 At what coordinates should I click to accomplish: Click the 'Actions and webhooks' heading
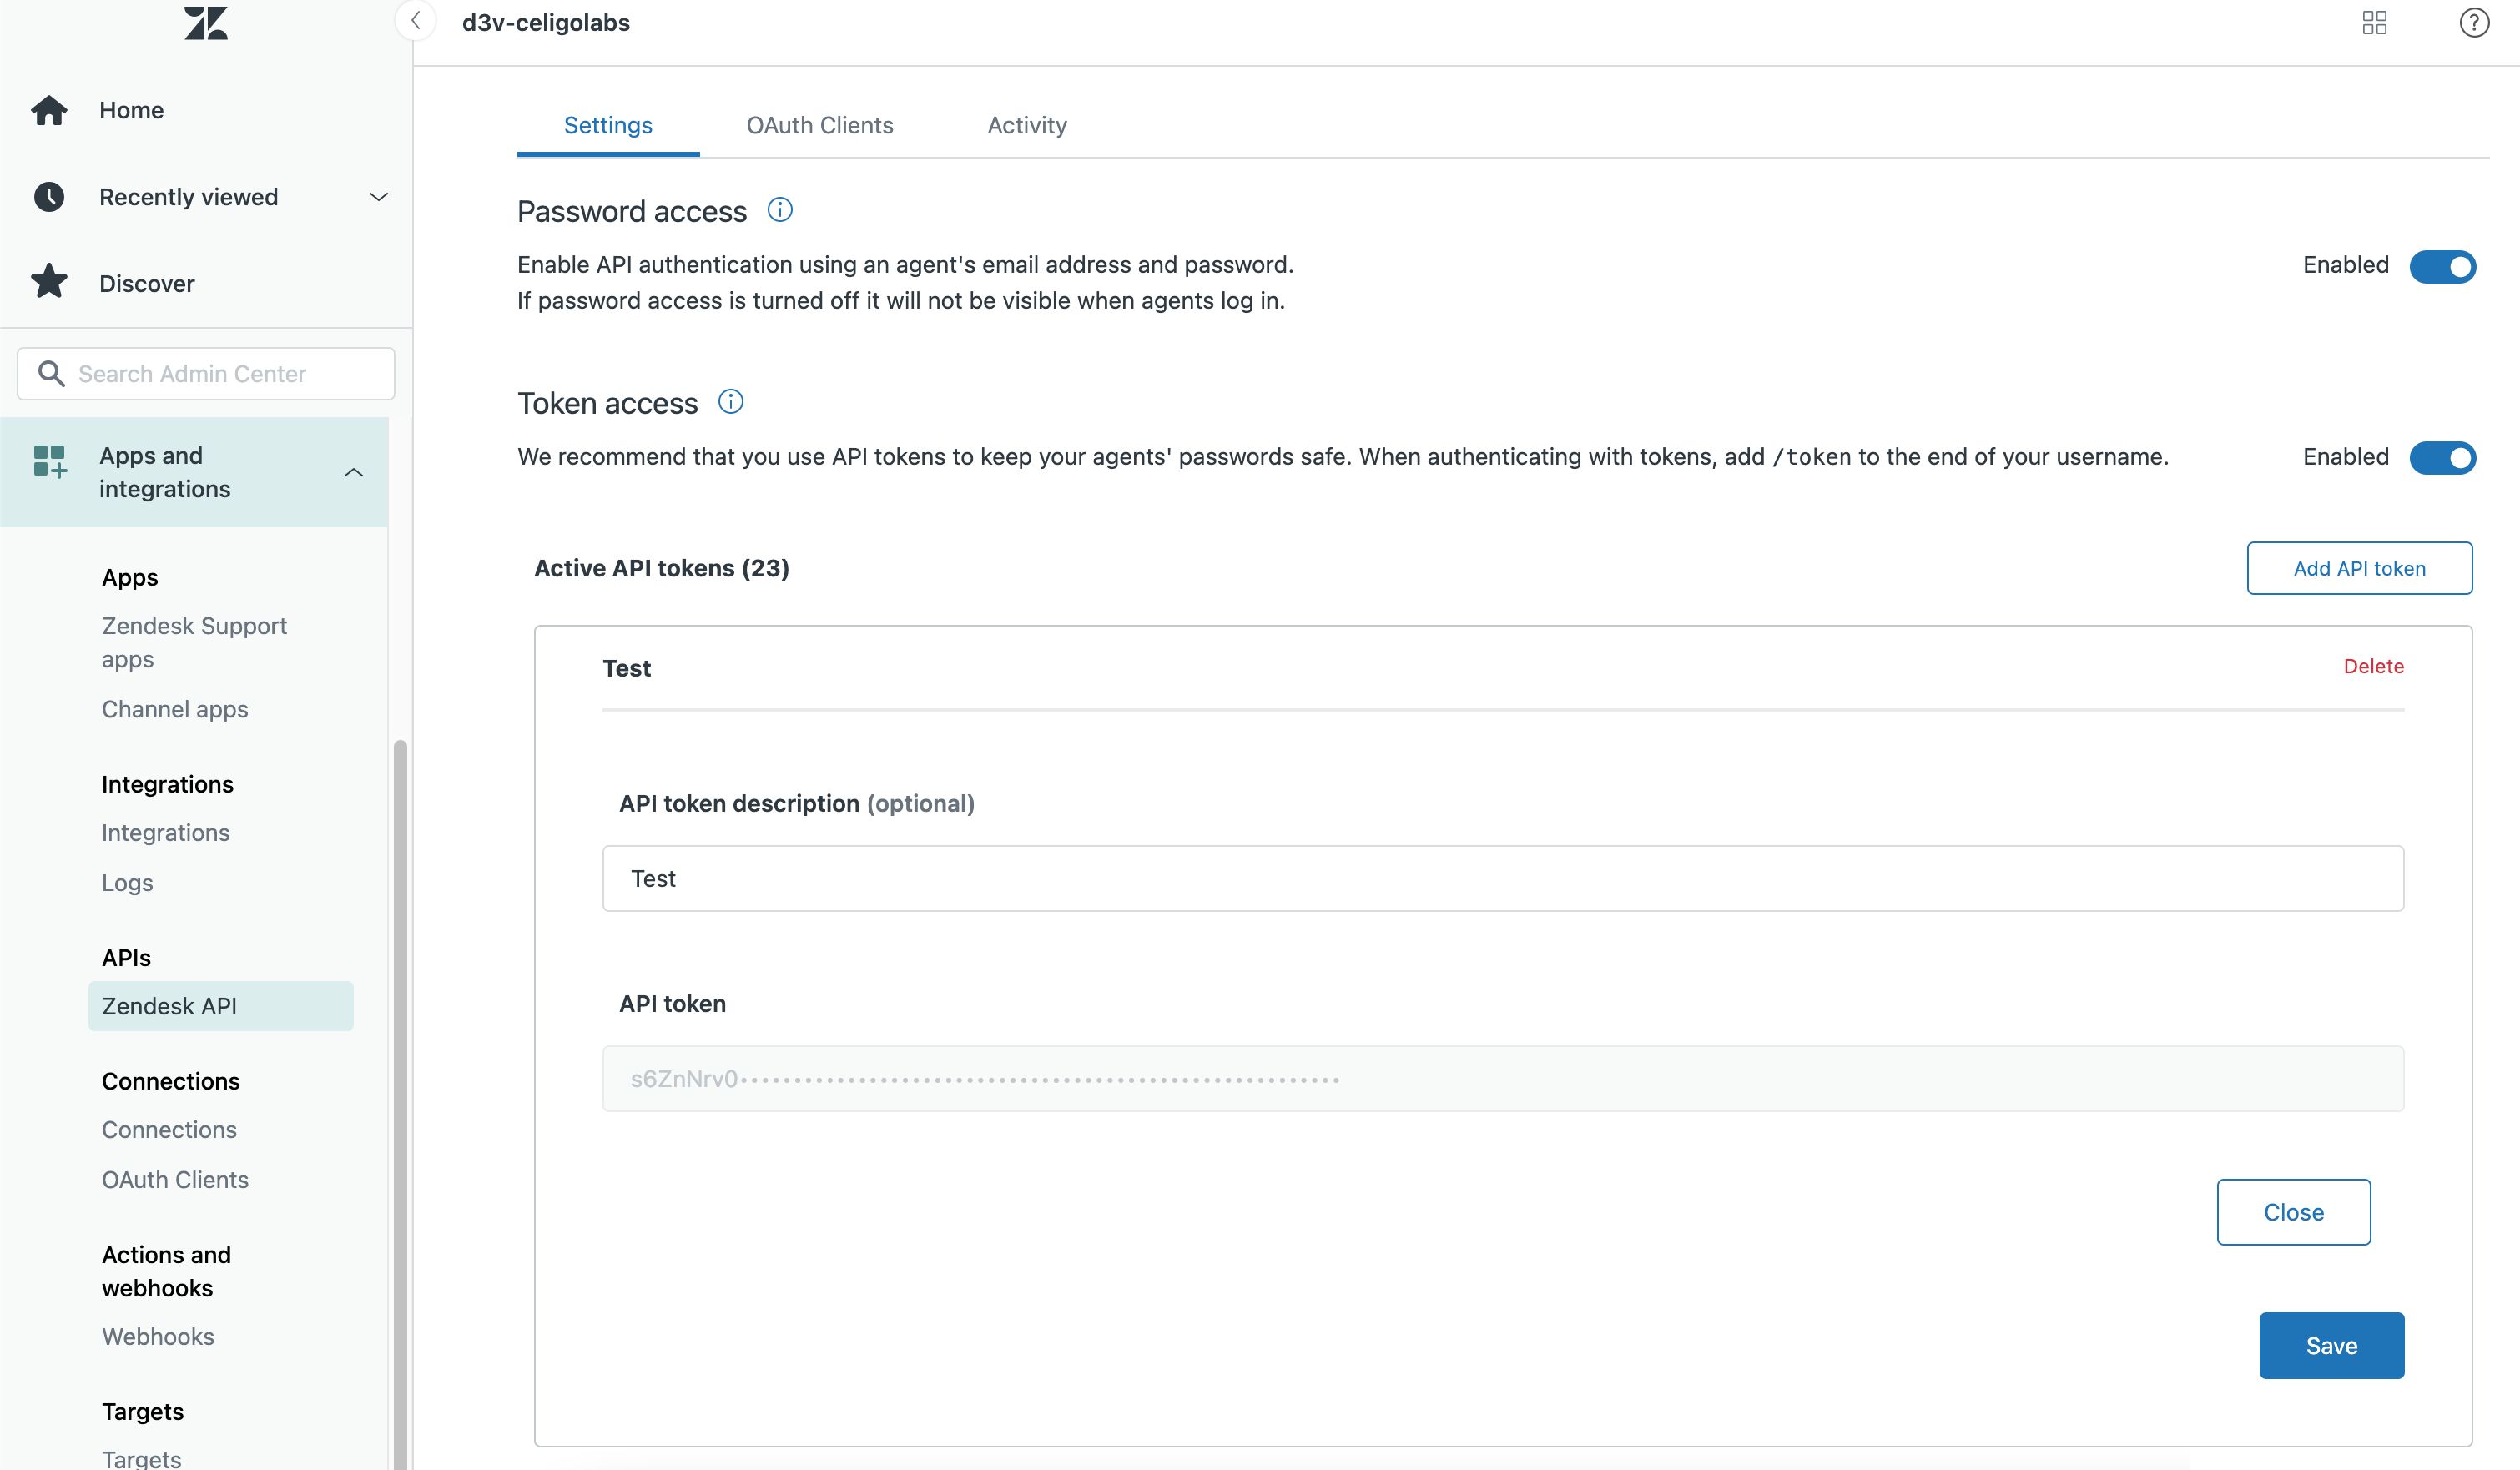click(166, 1271)
